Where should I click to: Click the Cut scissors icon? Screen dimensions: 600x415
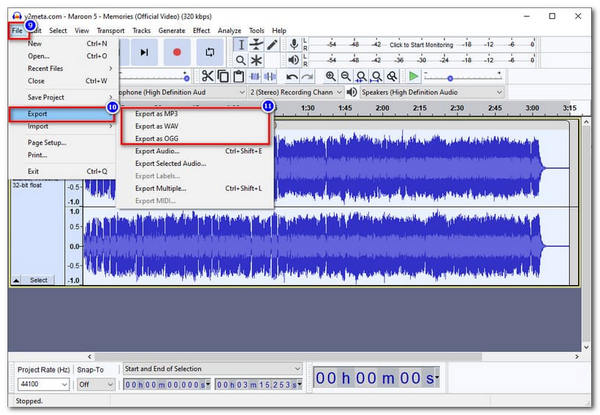pos(207,76)
